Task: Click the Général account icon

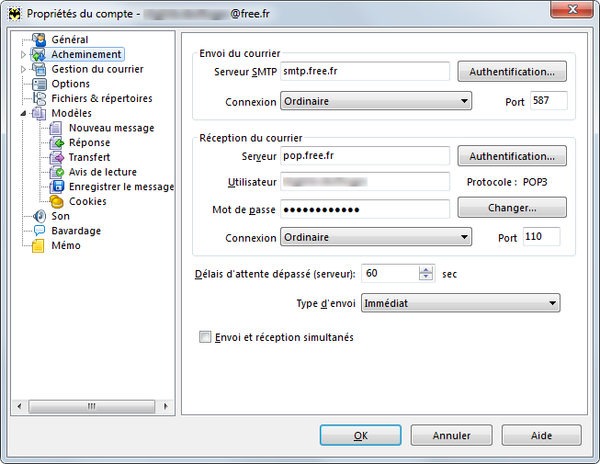Action: coord(39,39)
